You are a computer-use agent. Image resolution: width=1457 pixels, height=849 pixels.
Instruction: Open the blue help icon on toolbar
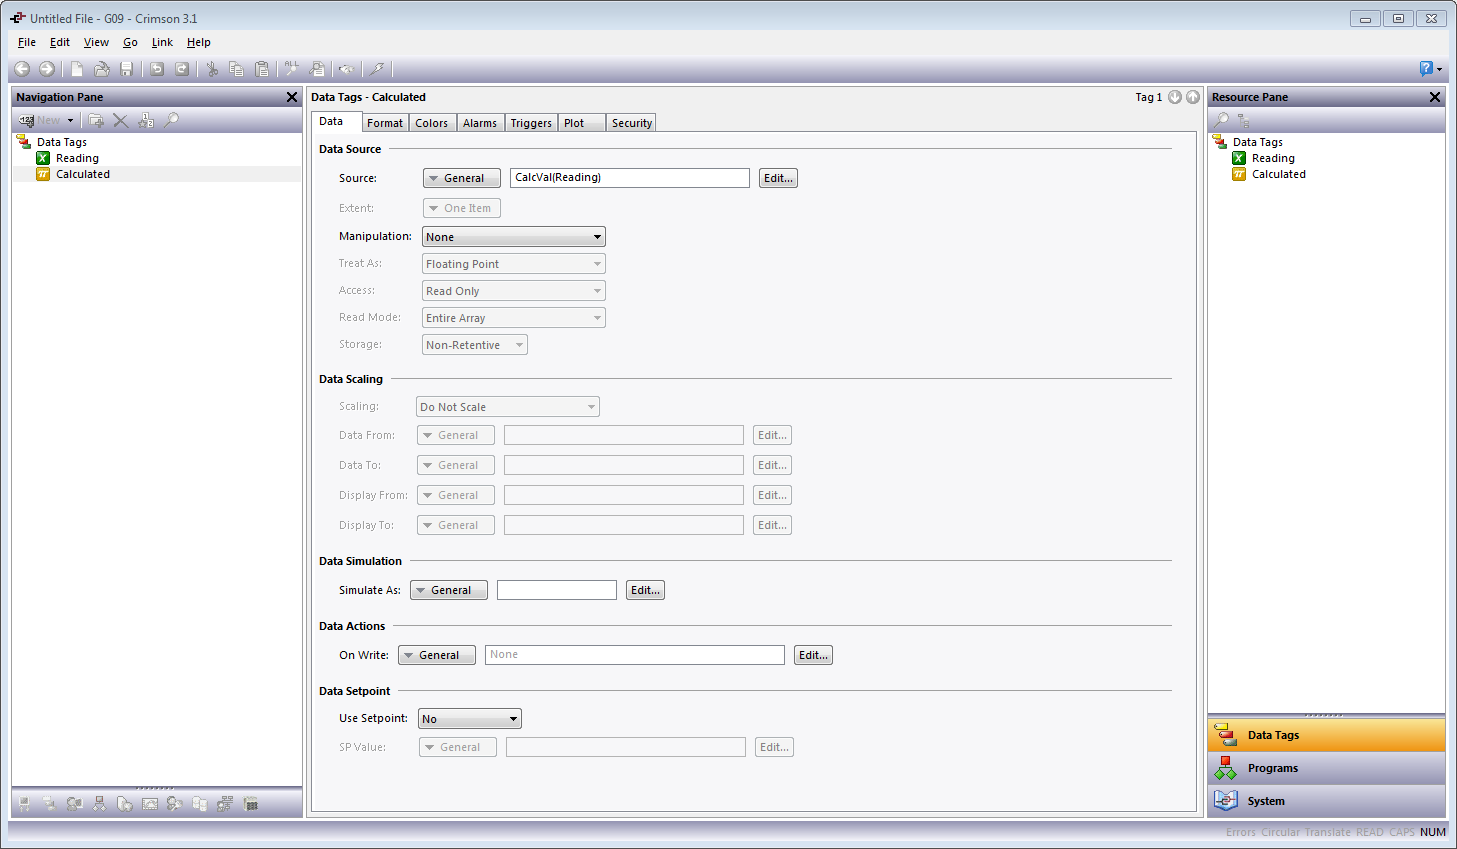(x=1426, y=69)
